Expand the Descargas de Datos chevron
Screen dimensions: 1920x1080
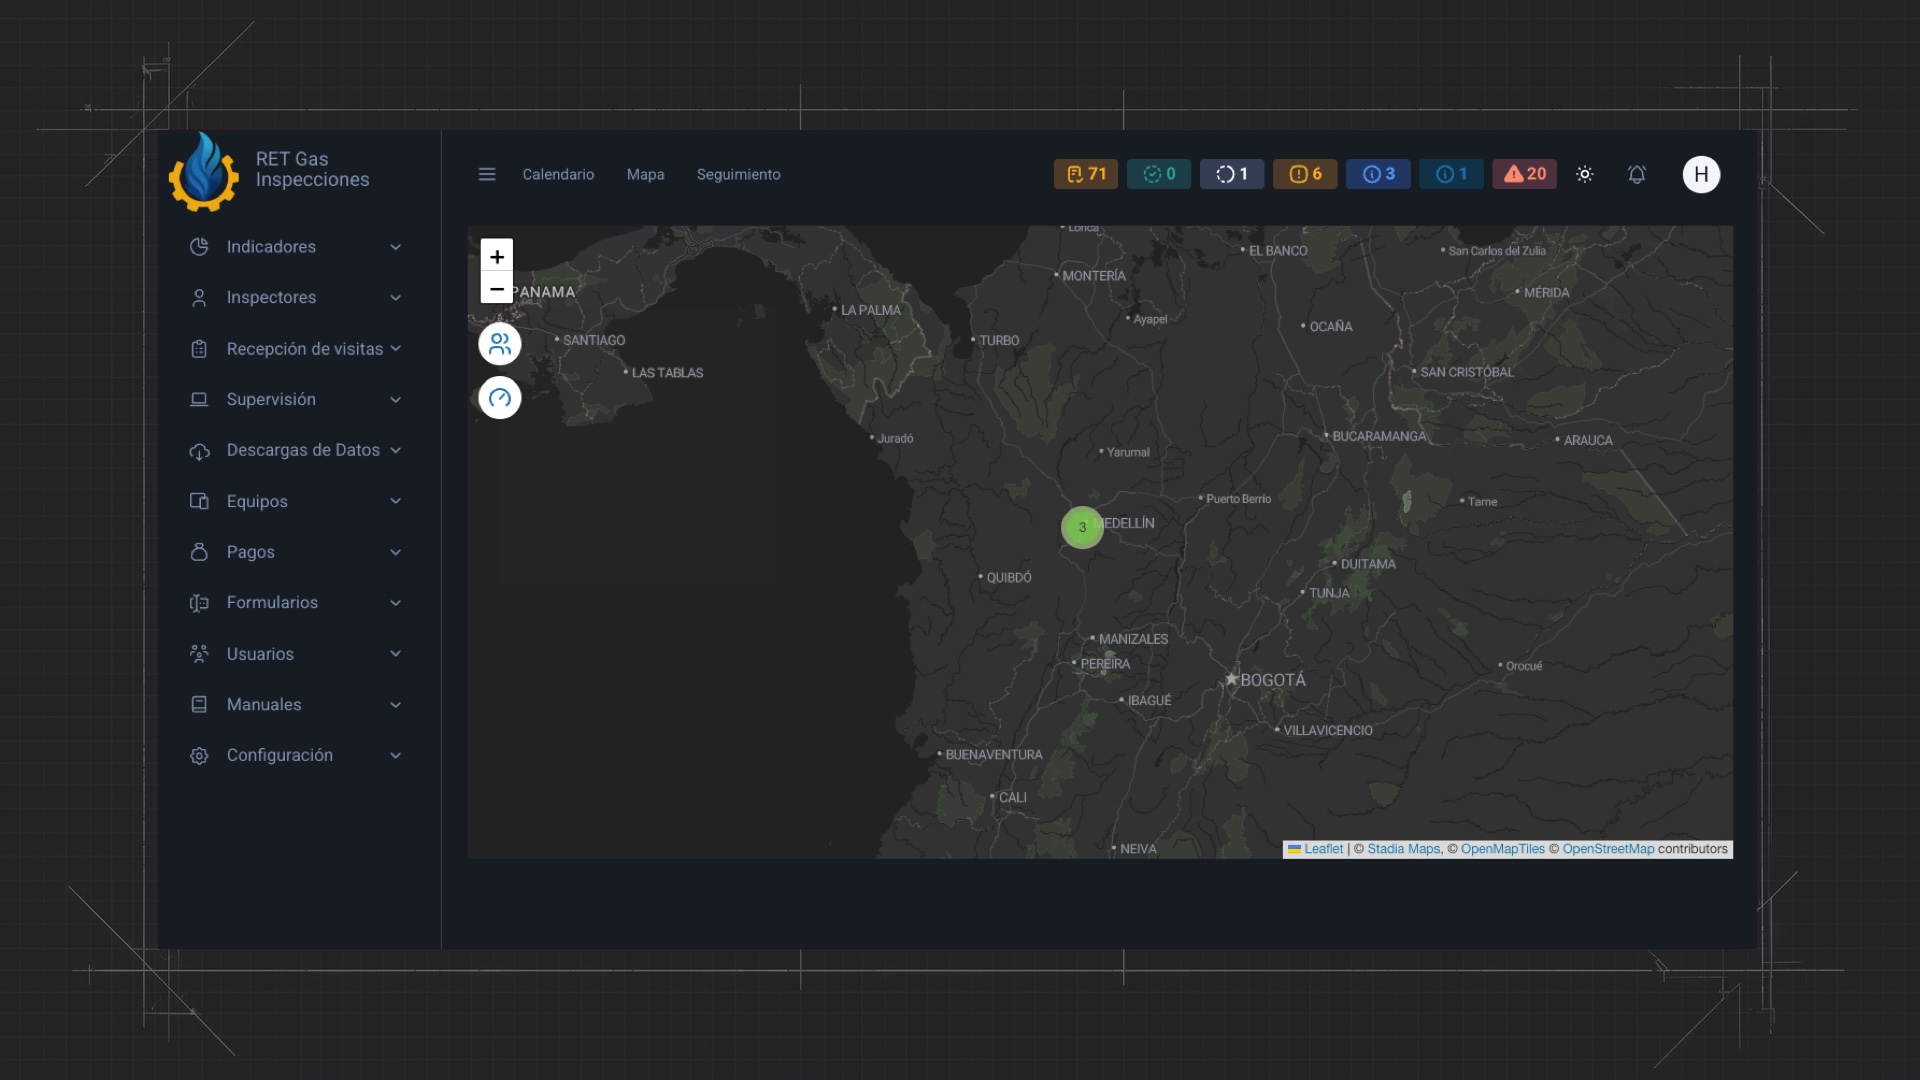point(396,450)
